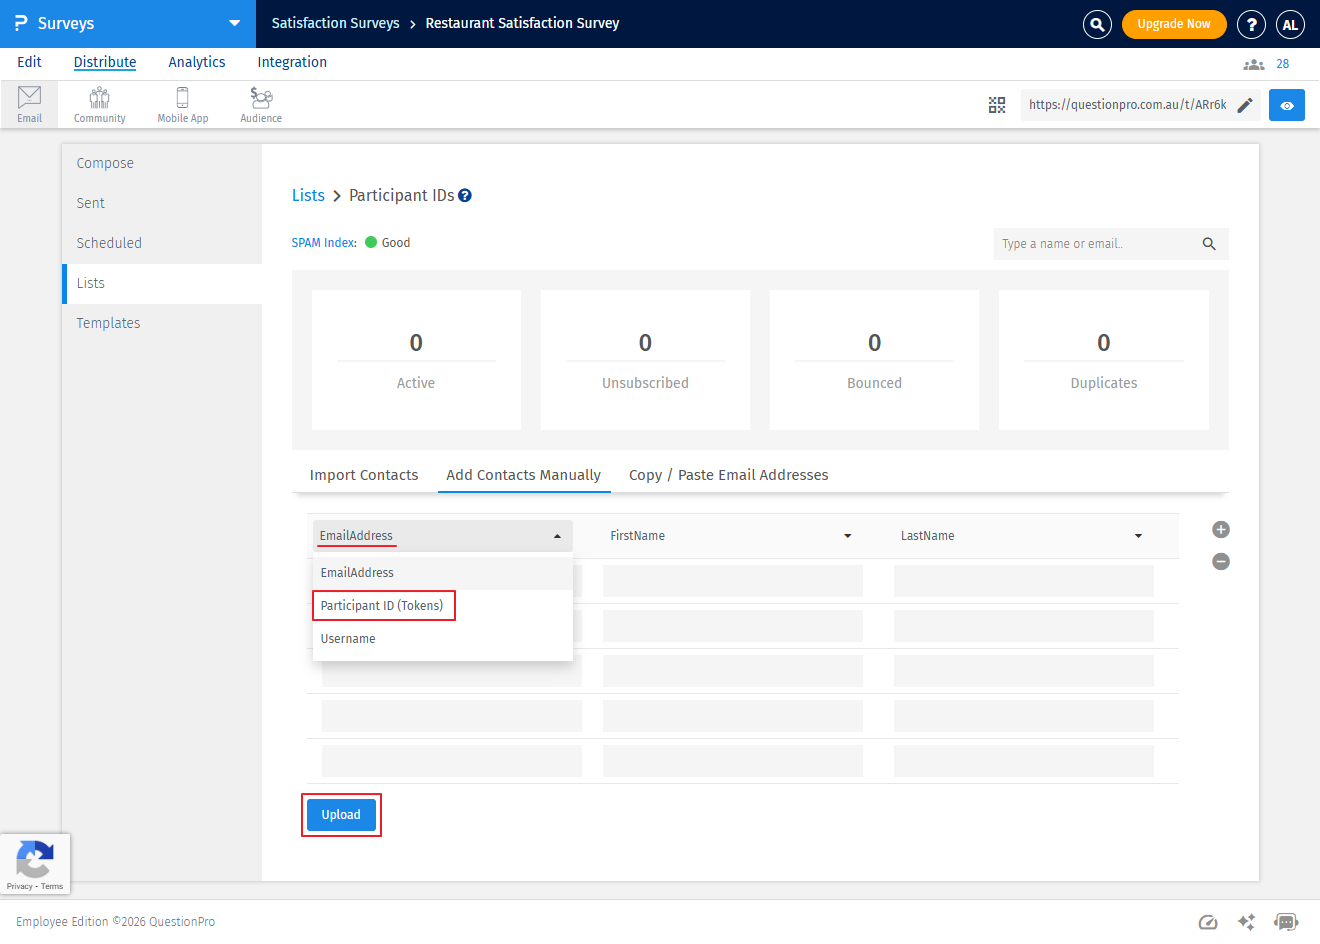This screenshot has width=1320, height=944.
Task: Go to the Analytics menu
Action: click(197, 62)
